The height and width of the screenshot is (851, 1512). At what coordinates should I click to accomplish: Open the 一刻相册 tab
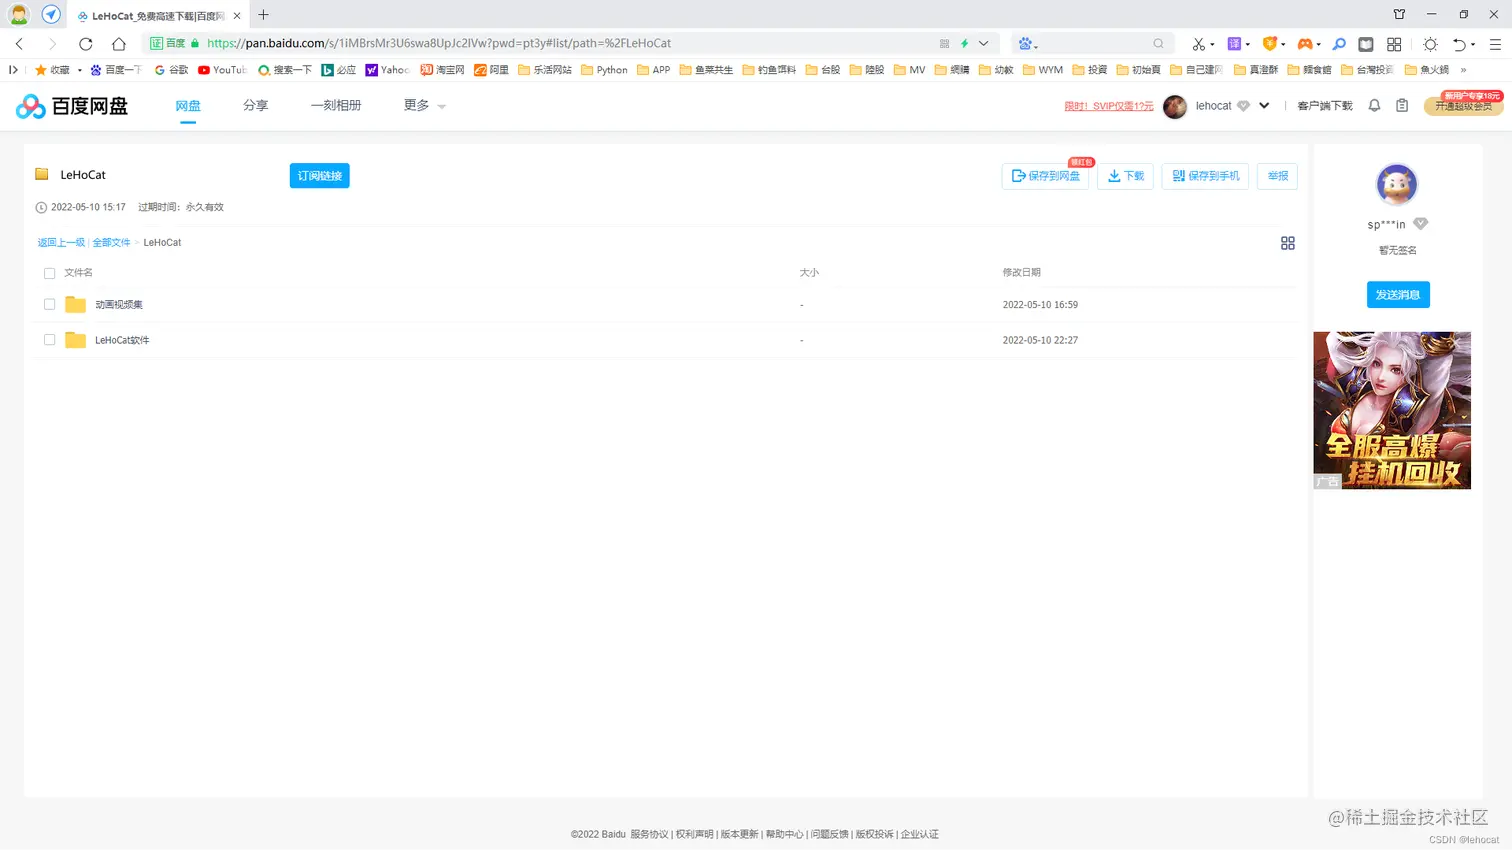click(336, 105)
